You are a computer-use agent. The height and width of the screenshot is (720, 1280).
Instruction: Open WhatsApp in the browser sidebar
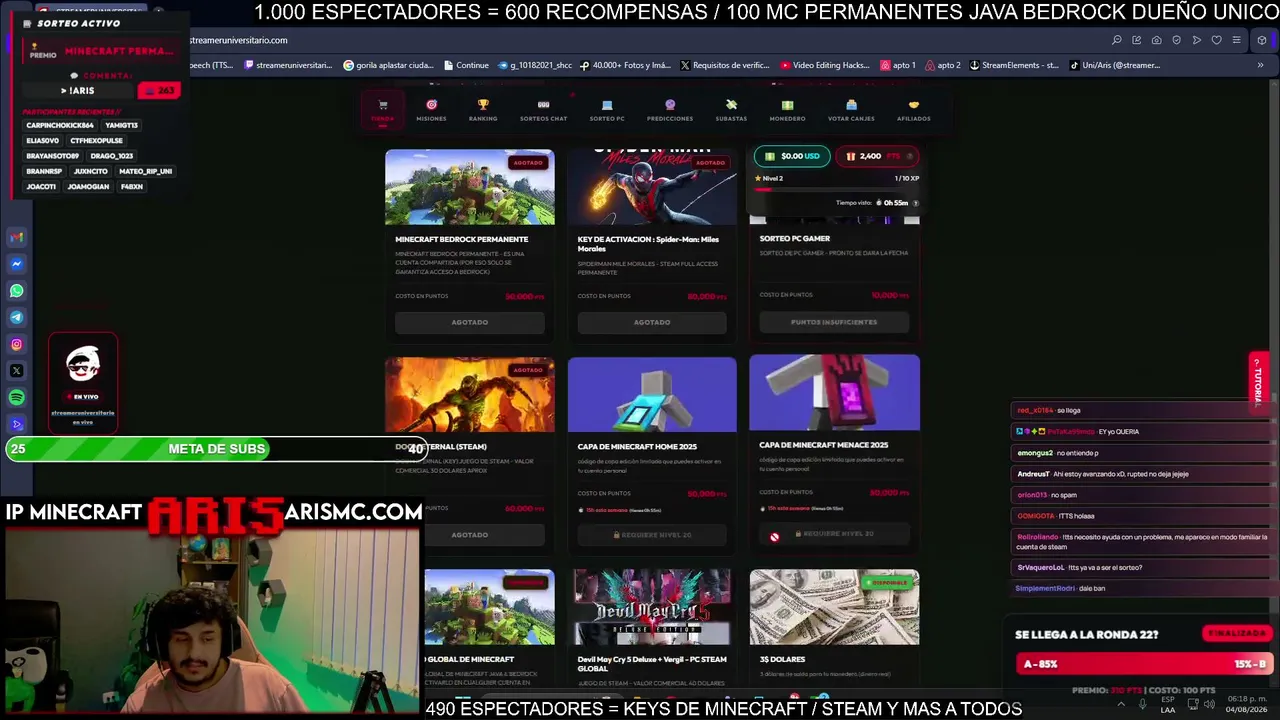coord(17,291)
